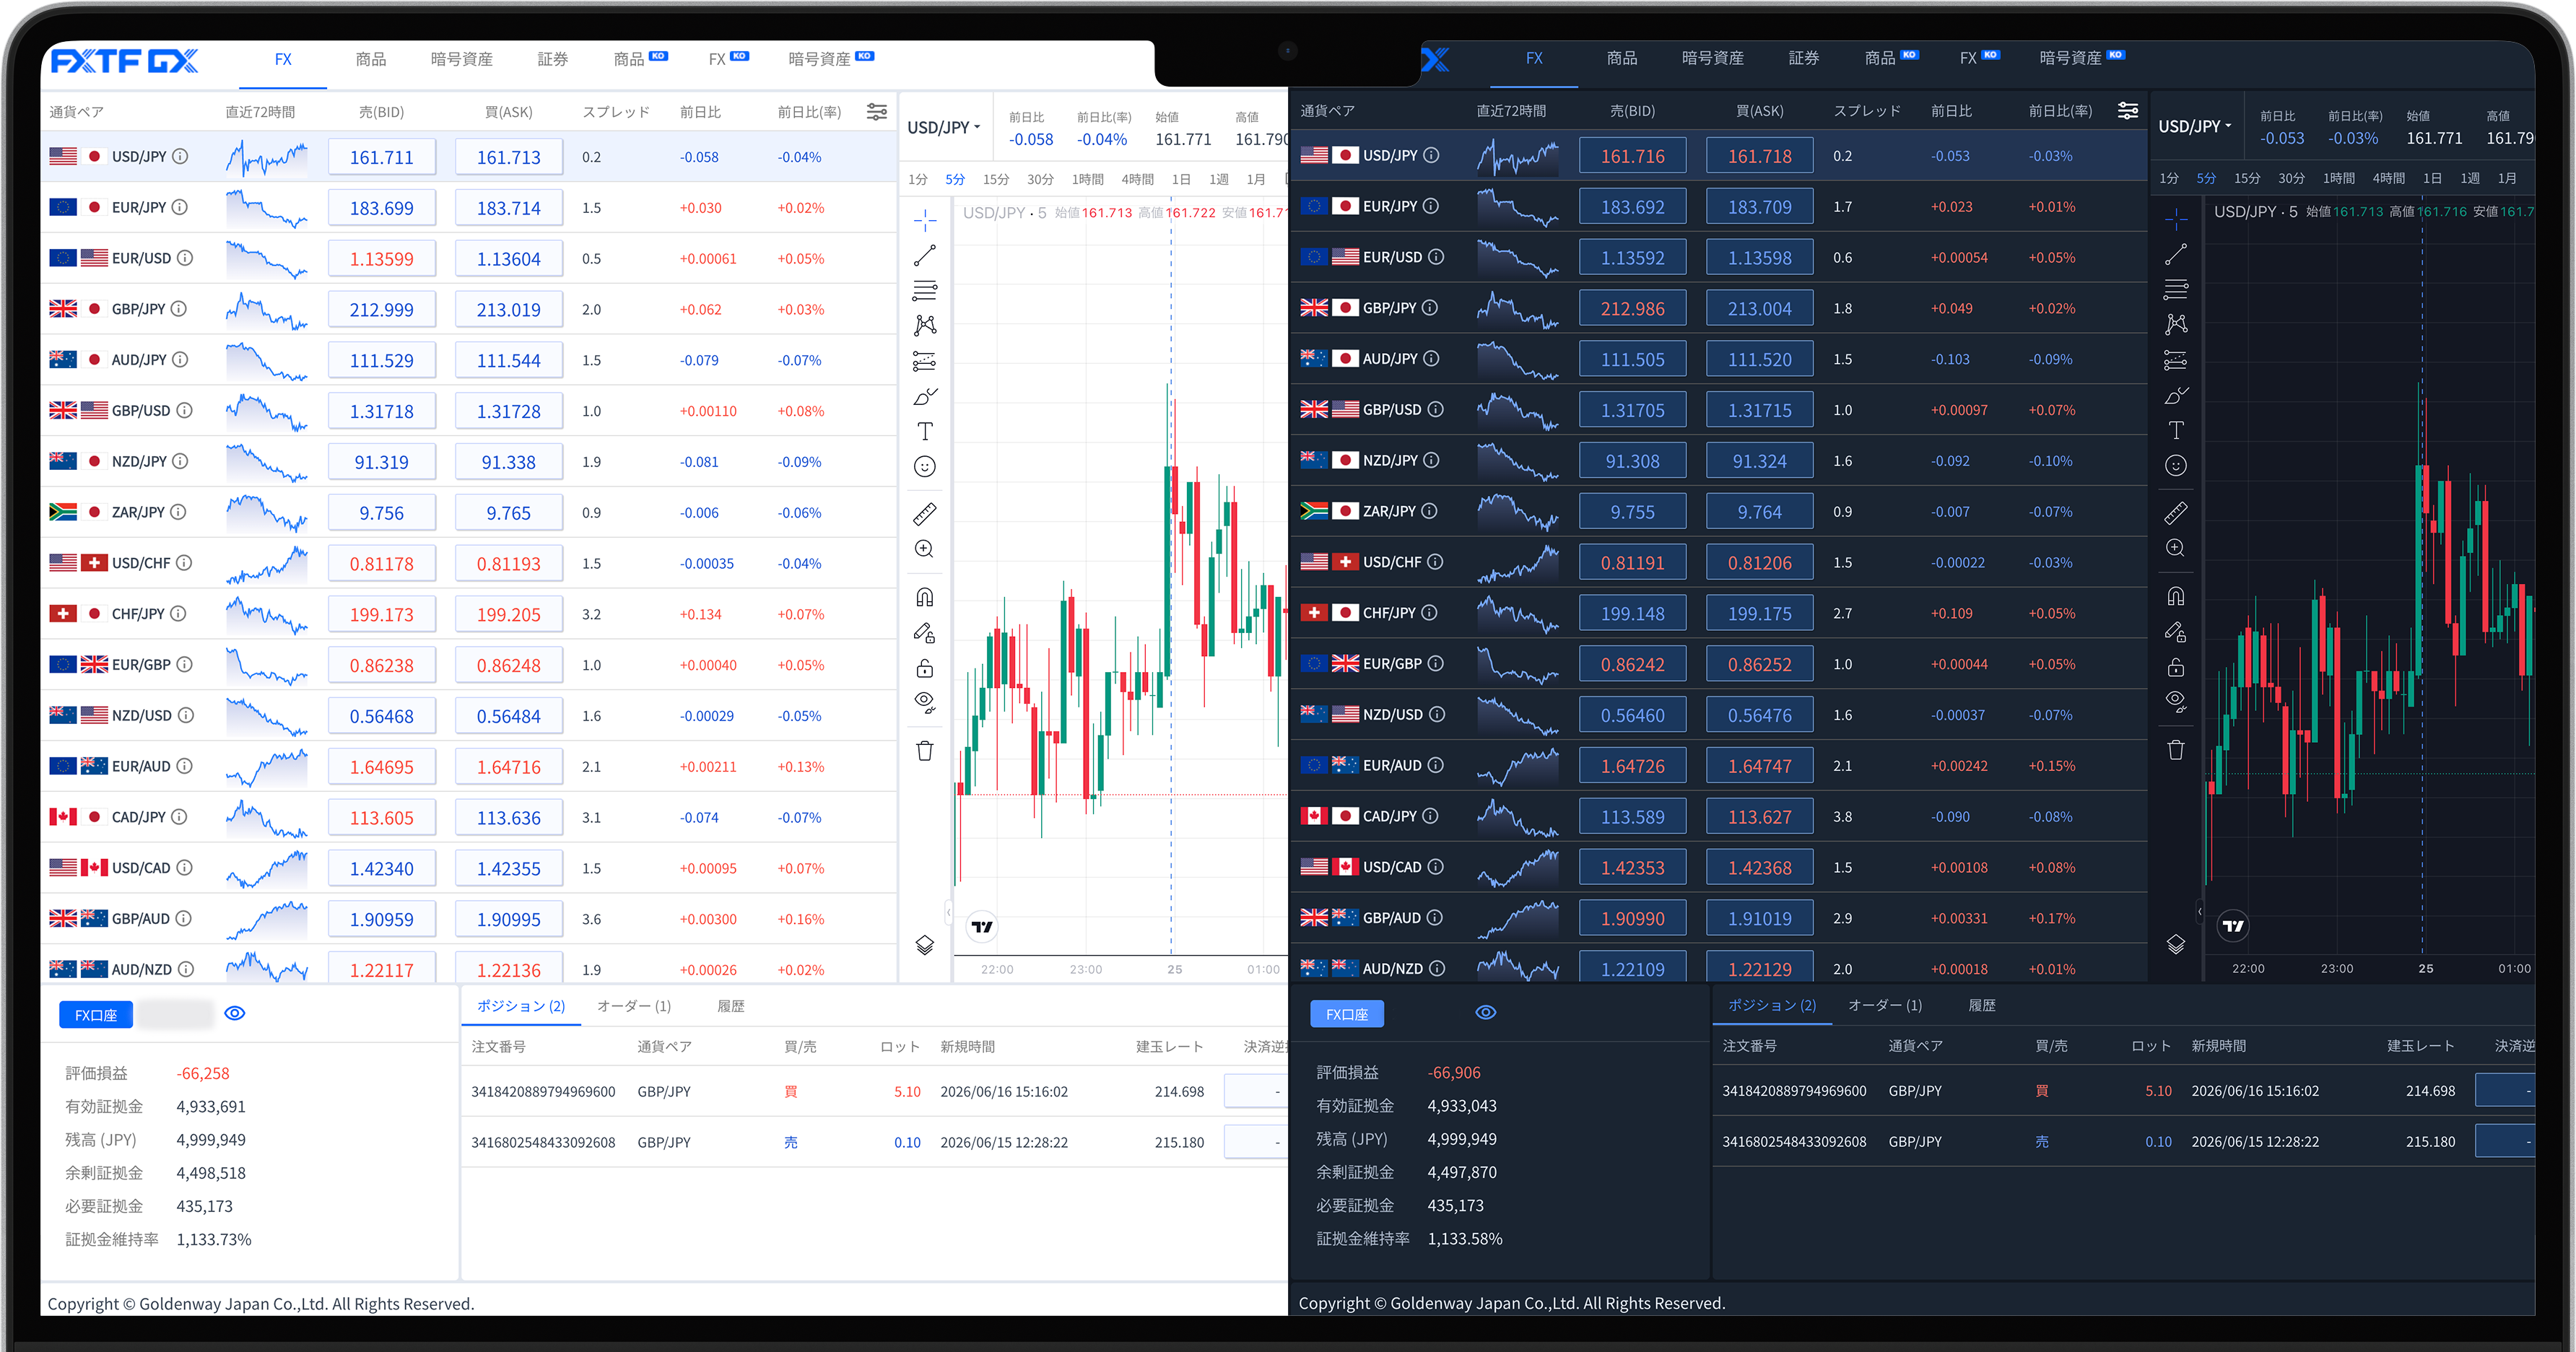Open column settings icon in light-theme rate list

[877, 112]
